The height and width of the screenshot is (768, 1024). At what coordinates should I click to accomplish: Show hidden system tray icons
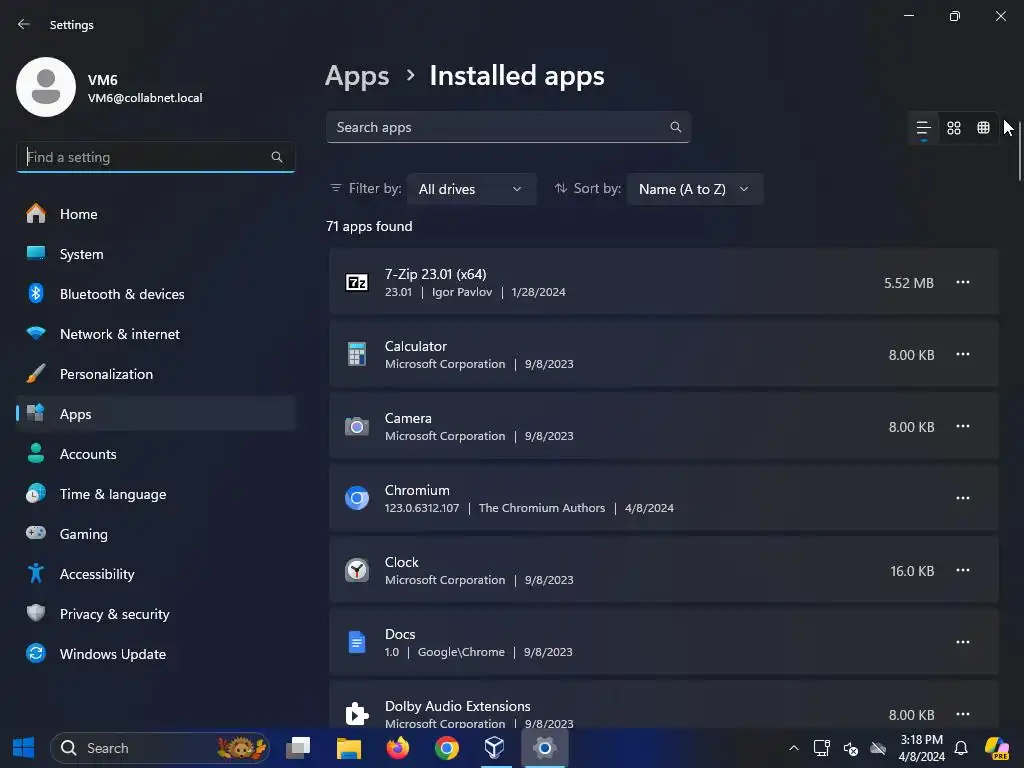click(x=793, y=748)
